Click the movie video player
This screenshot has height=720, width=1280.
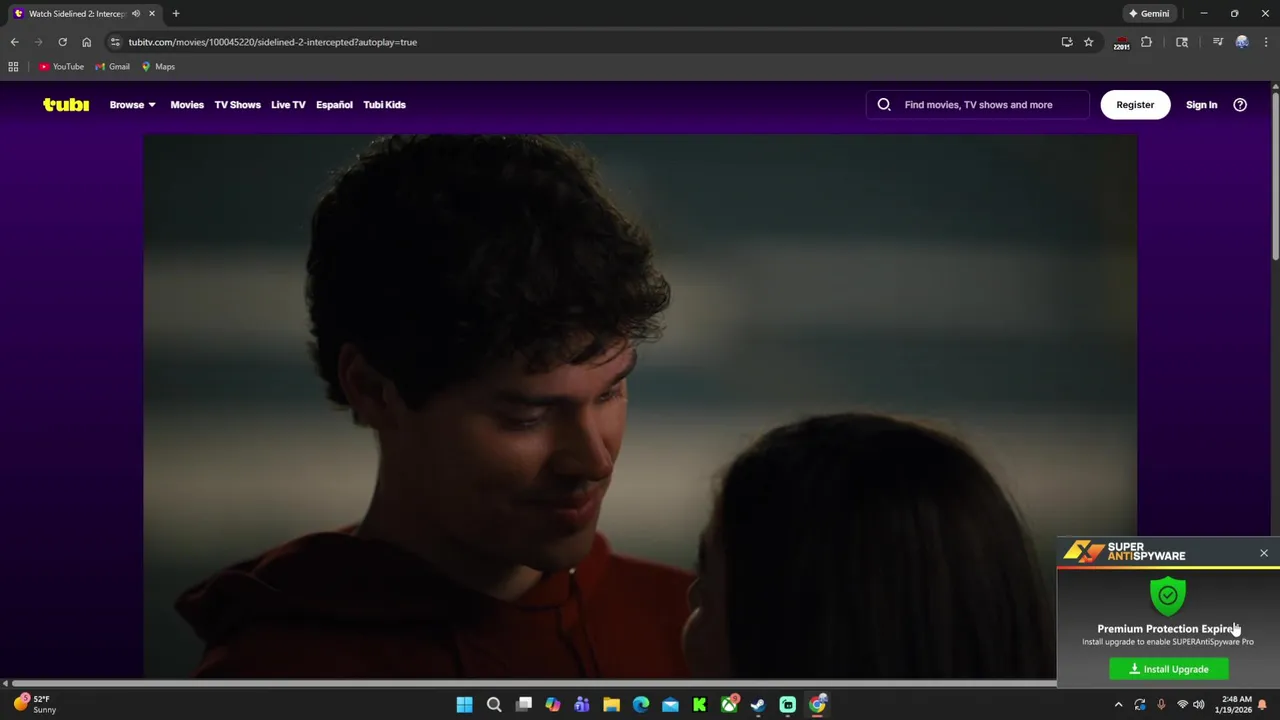point(640,406)
